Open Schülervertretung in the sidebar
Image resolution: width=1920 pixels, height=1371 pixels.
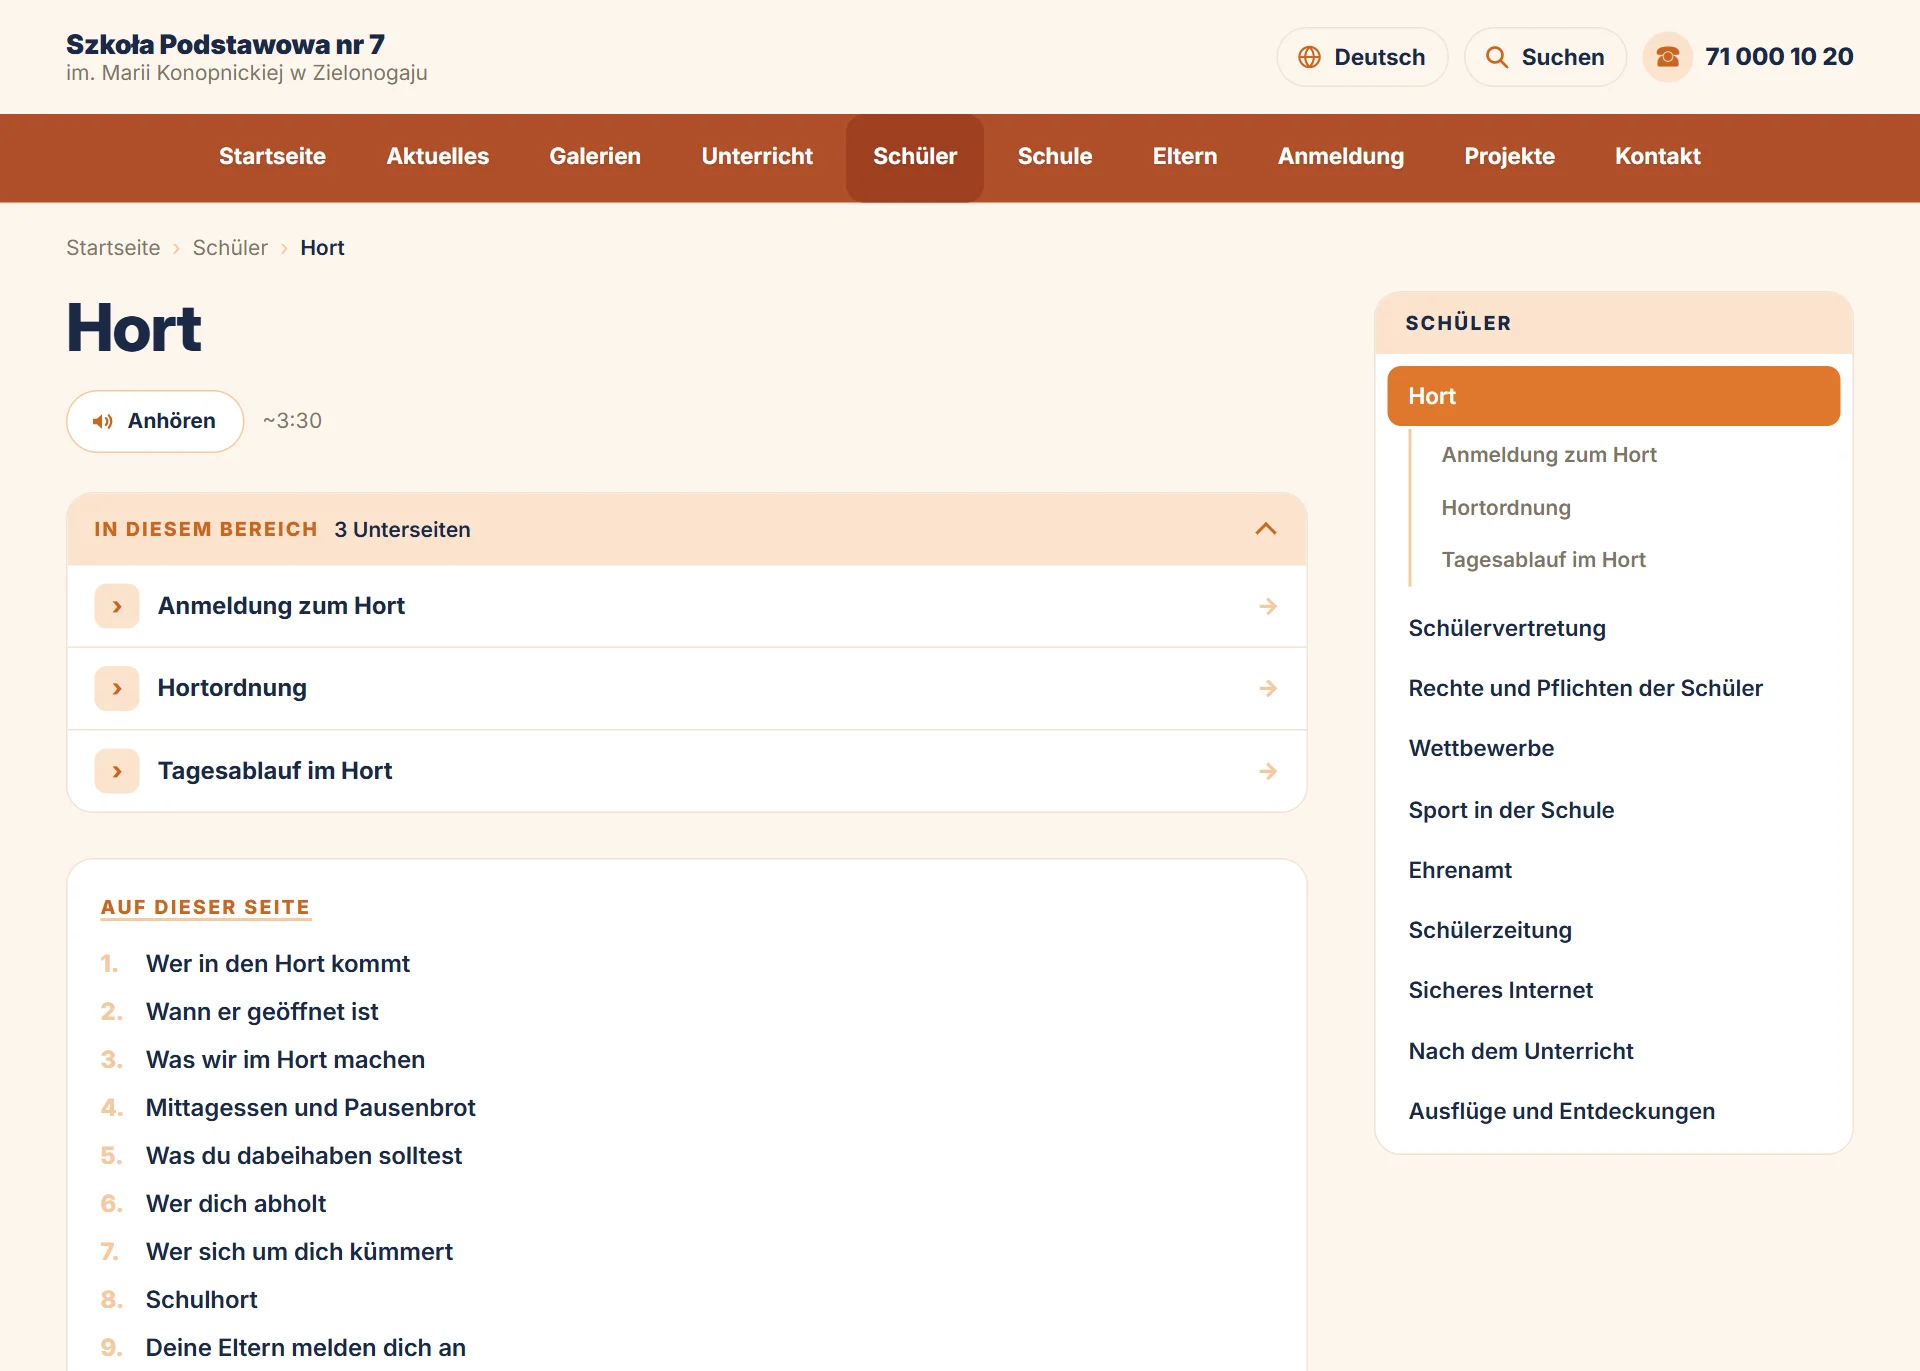coord(1506,628)
